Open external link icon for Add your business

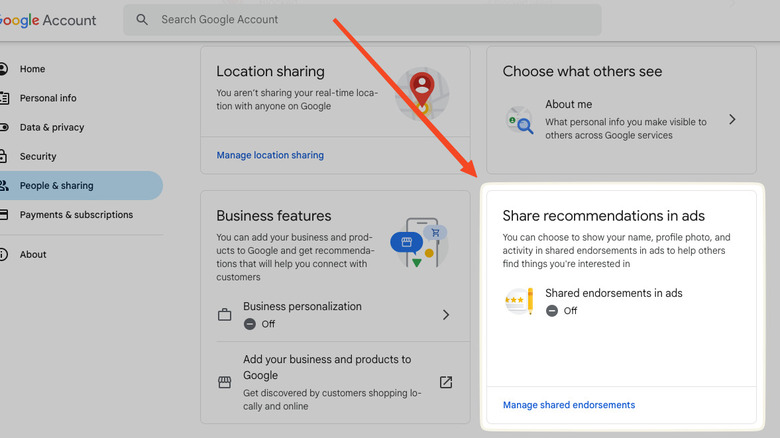446,382
